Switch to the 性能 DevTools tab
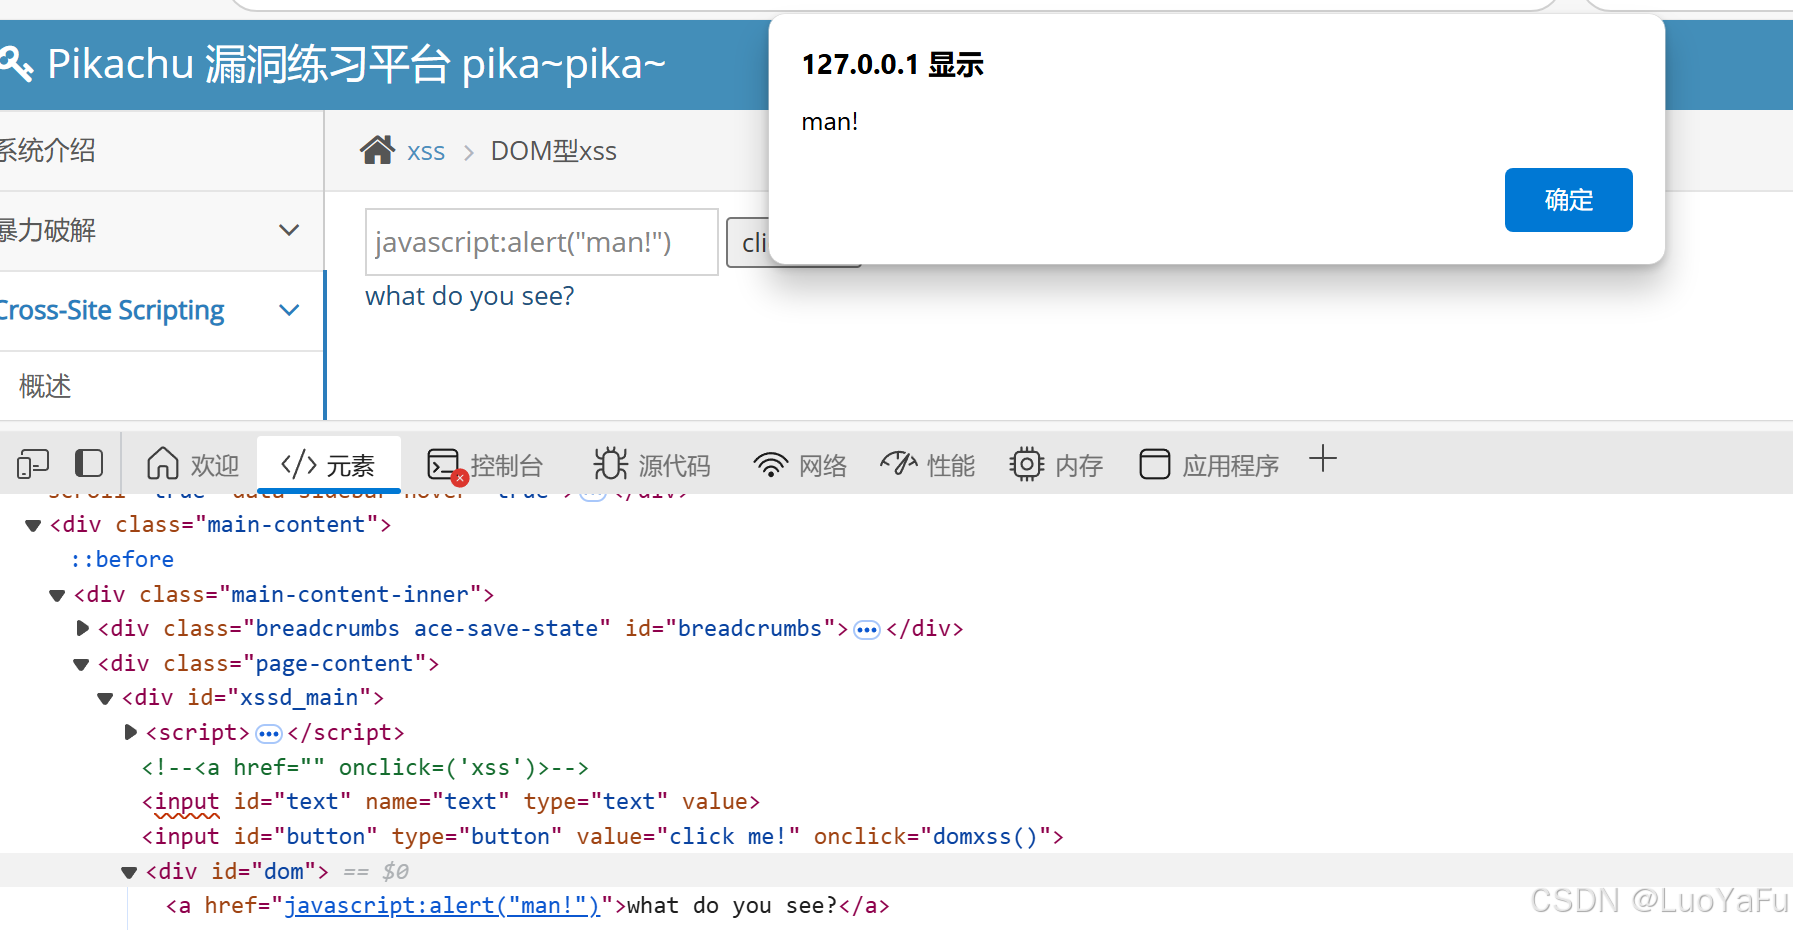 pos(927,465)
